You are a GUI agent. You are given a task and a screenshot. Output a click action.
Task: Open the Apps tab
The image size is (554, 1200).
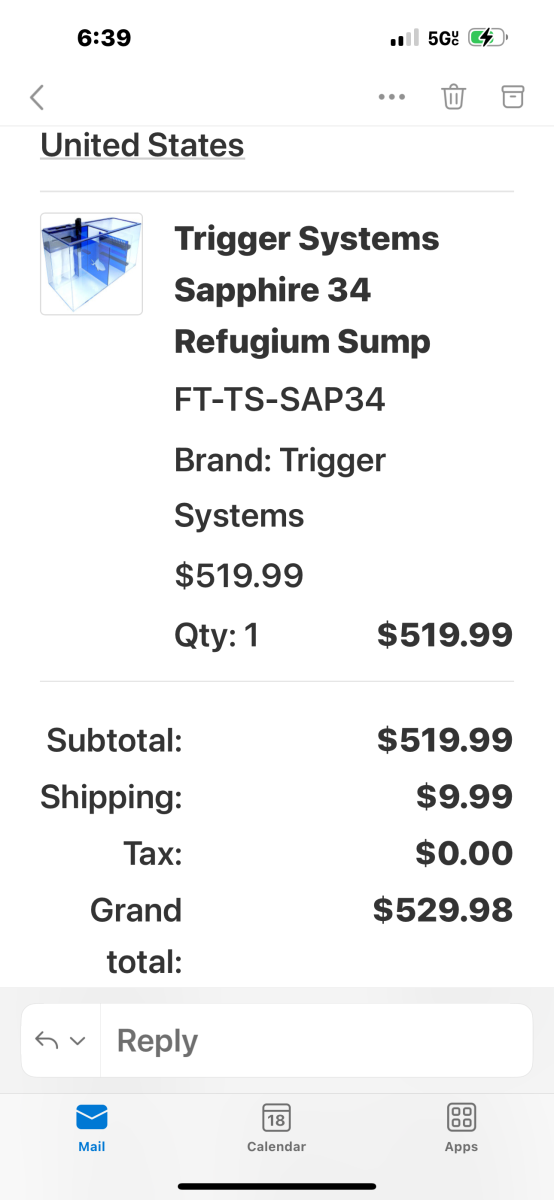pyautogui.click(x=461, y=1128)
